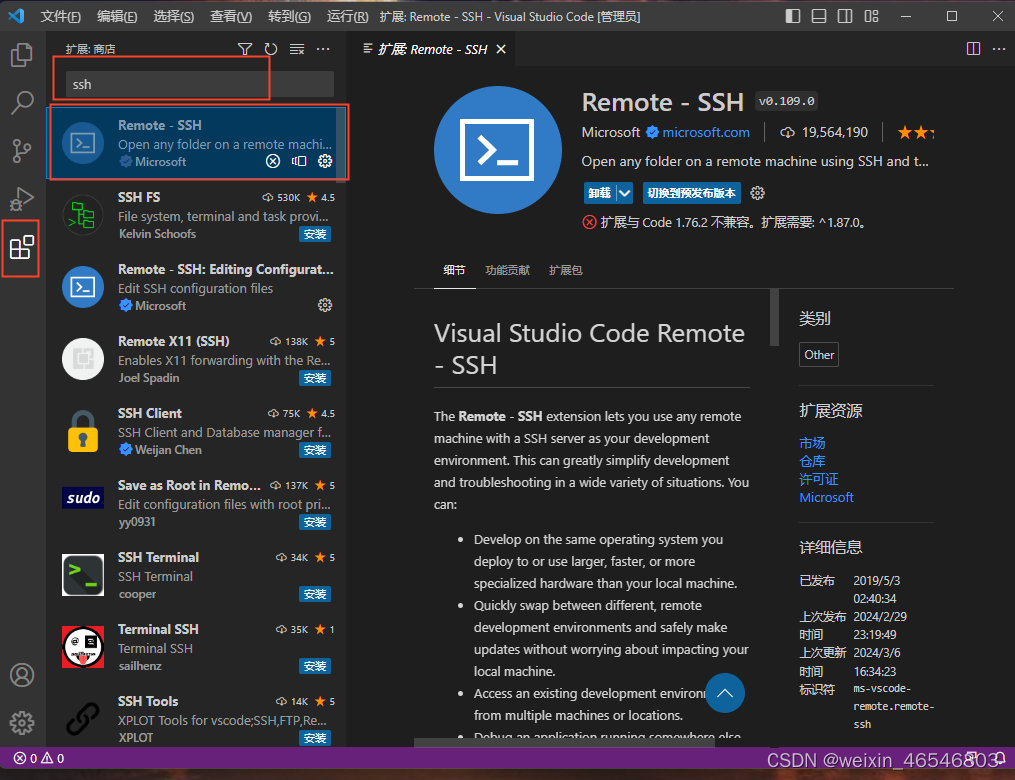
Task: Select the 扩展包 tab
Action: [x=565, y=270]
